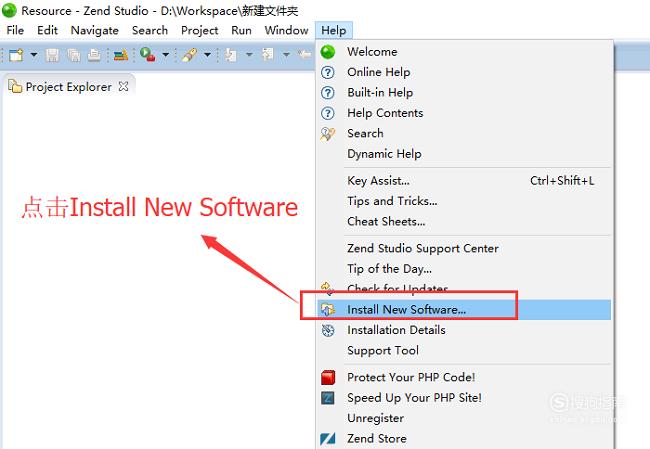The image size is (650, 449).
Task: Click the Zend Studio title bar icon
Action: pyautogui.click(x=9, y=10)
